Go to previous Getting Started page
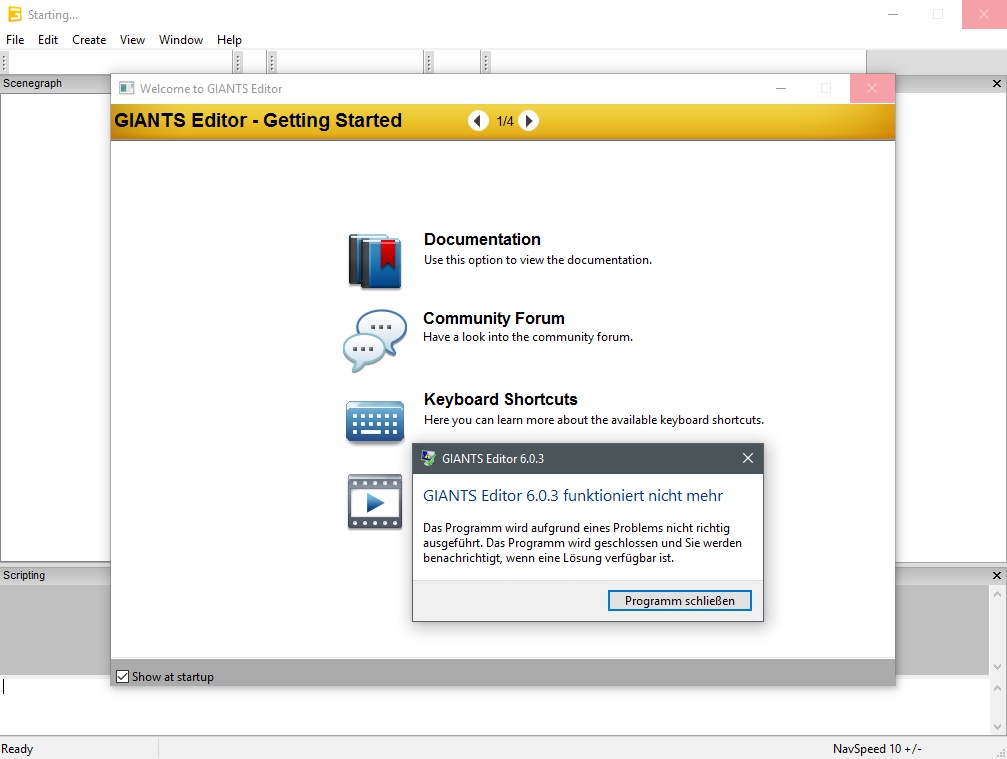Screen dimensions: 1007x759 (478, 121)
